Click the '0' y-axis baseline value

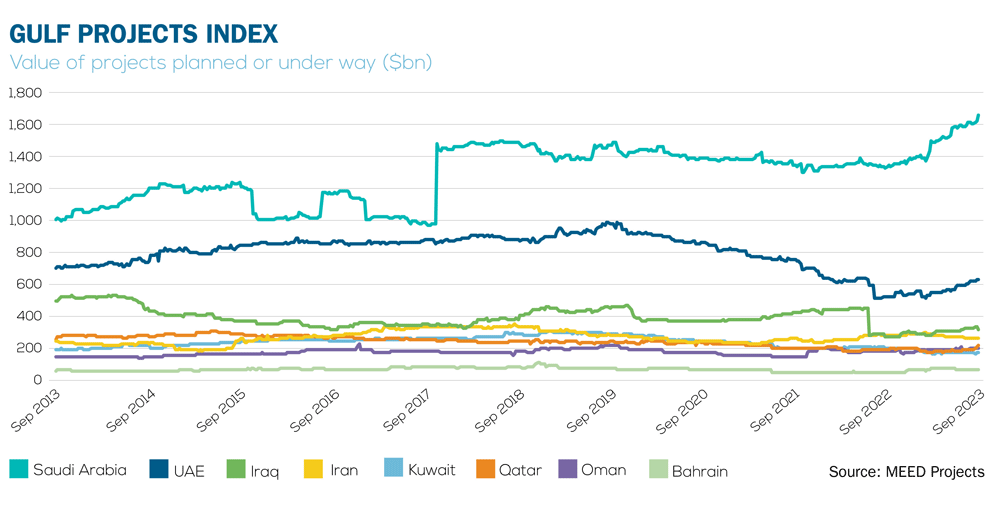pos(39,380)
